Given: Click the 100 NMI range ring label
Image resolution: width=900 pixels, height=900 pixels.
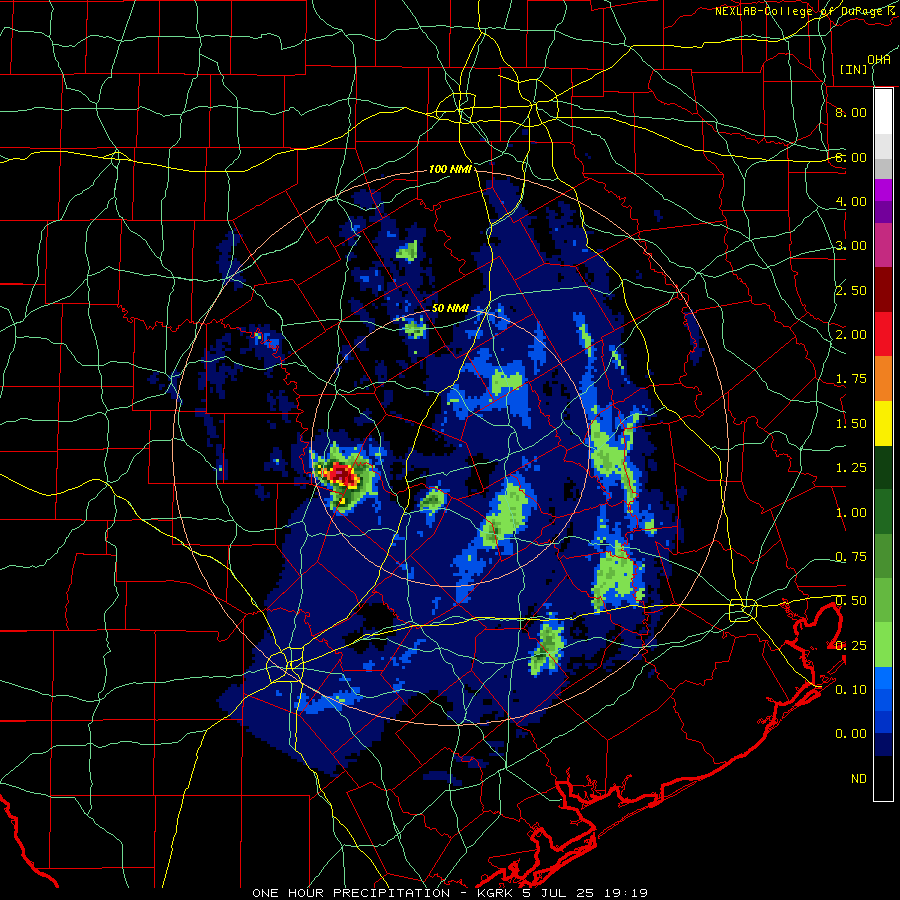Looking at the screenshot, I should click(450, 169).
